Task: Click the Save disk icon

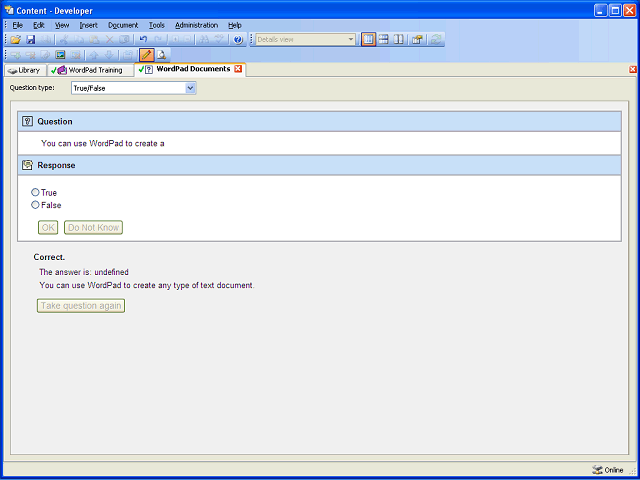Action: point(31,40)
